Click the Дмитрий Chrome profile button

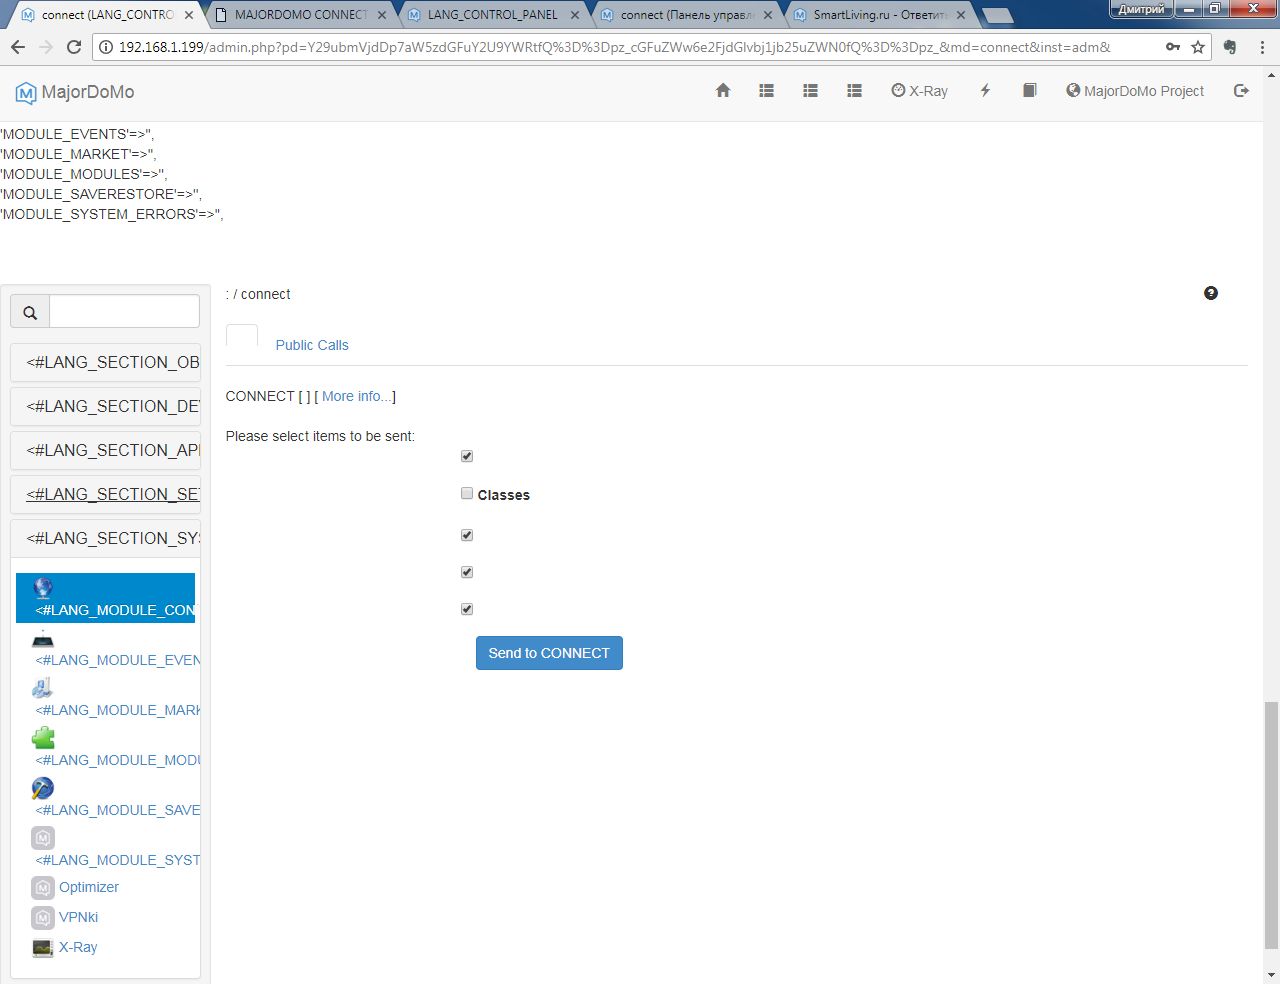(1141, 9)
